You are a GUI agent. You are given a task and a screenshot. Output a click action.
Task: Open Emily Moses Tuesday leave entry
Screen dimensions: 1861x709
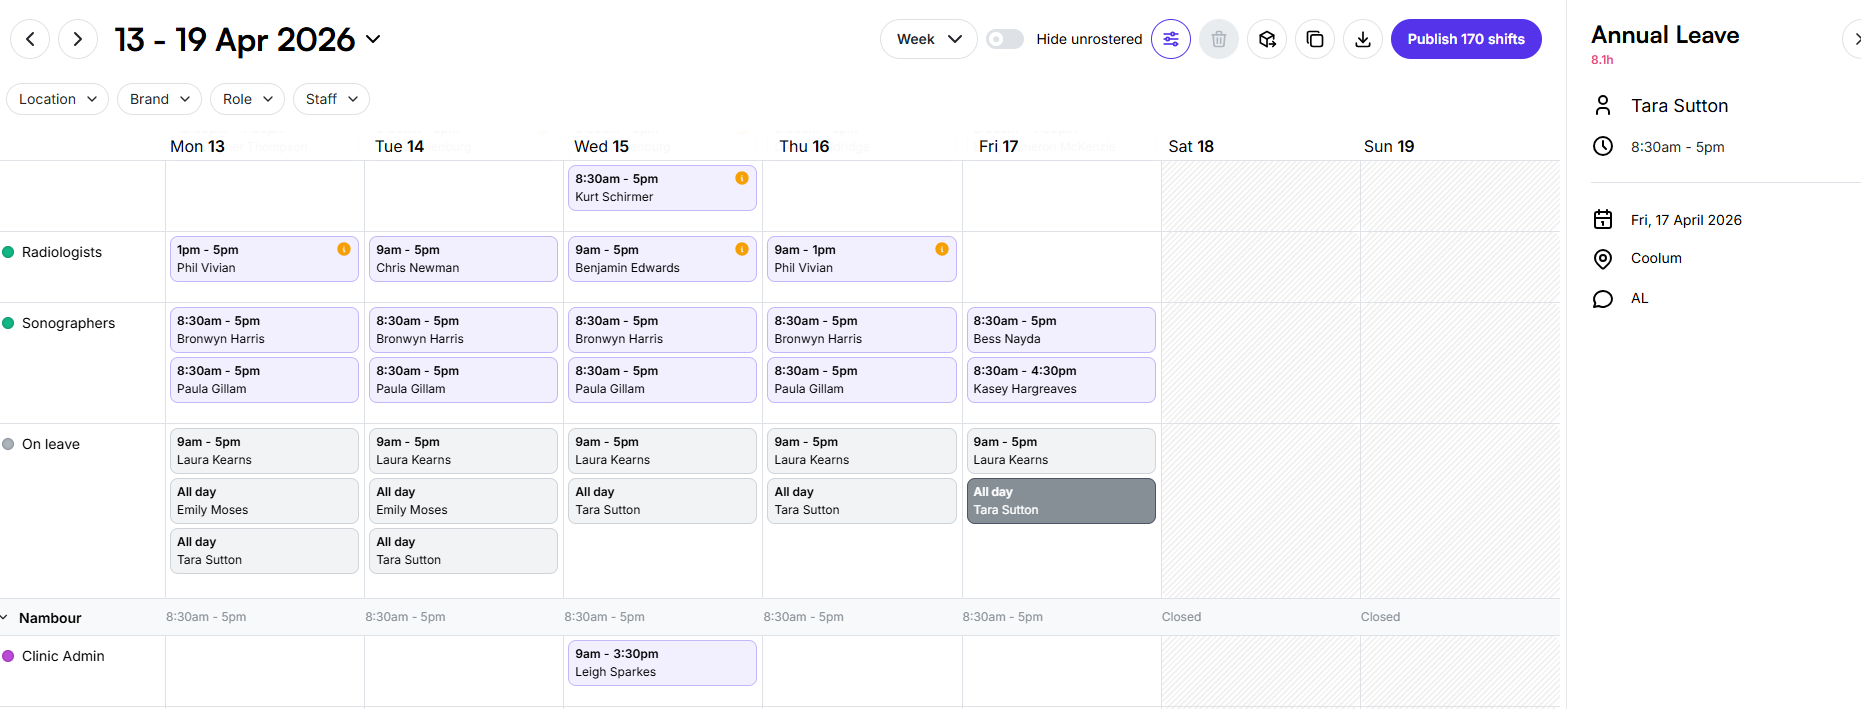coord(463,501)
